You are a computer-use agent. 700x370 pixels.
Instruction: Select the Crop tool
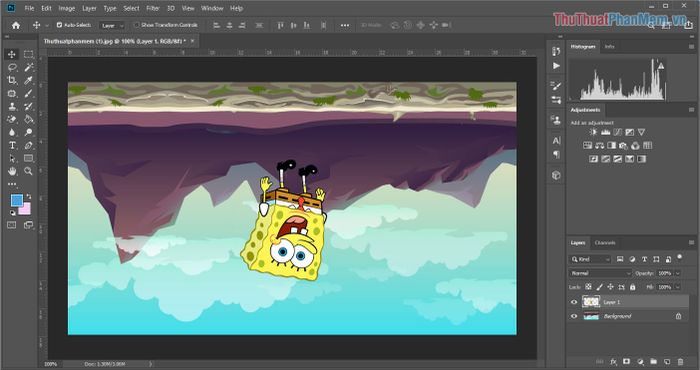point(12,80)
